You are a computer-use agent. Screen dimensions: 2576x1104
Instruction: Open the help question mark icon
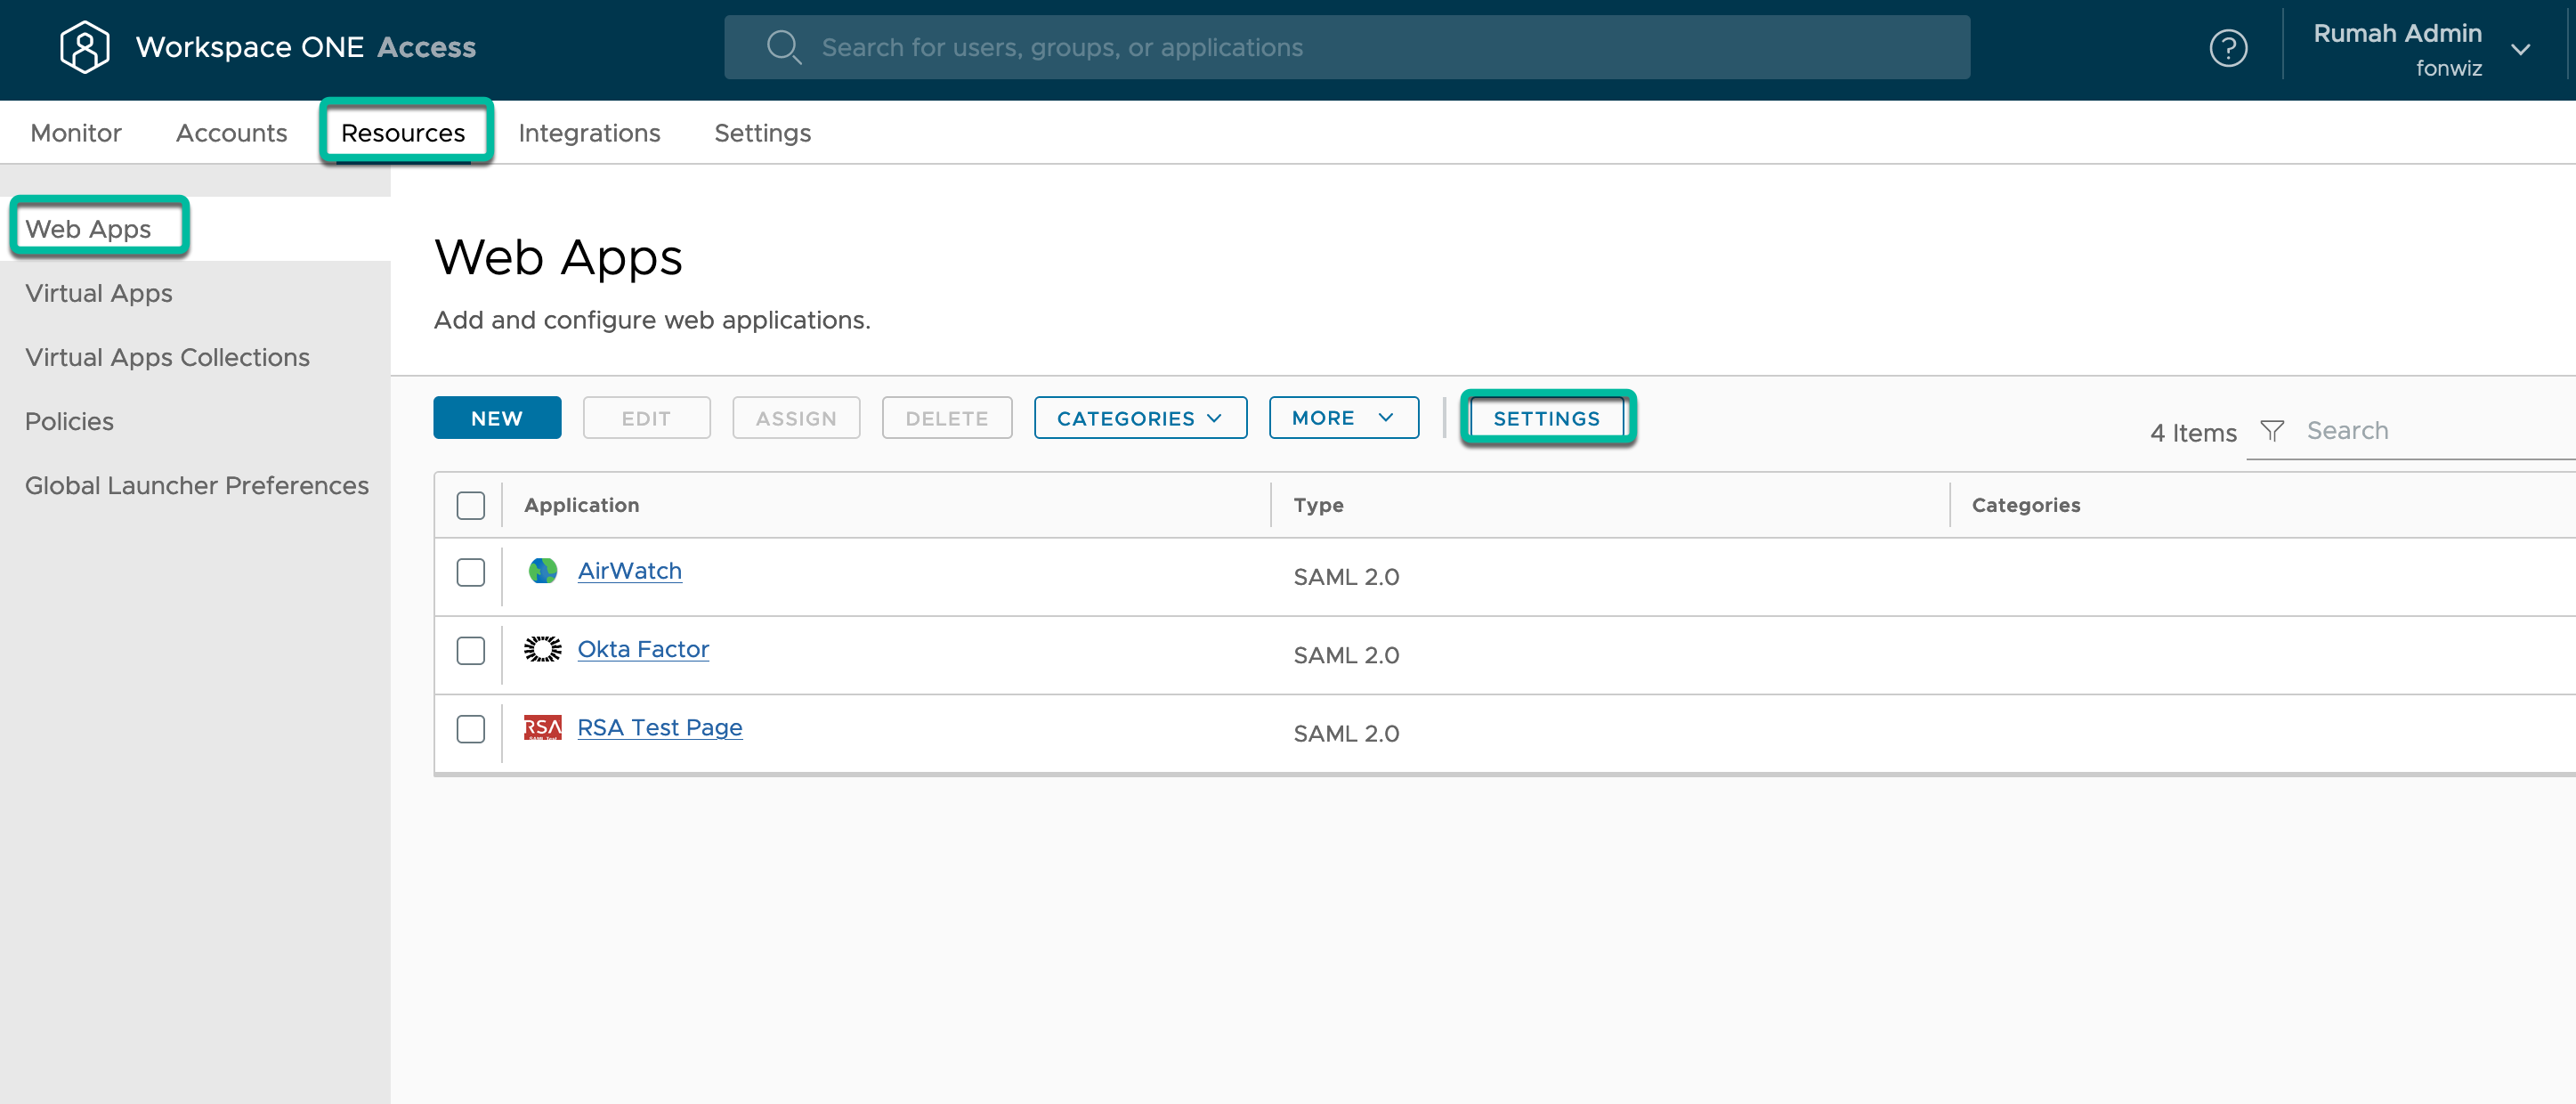[2228, 46]
